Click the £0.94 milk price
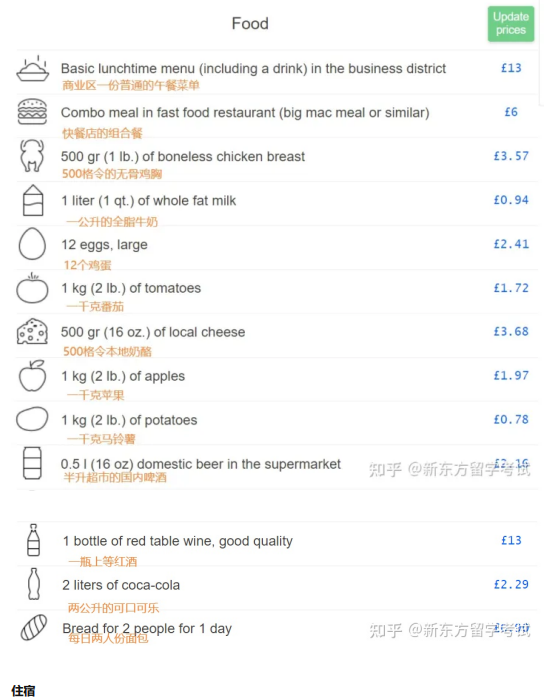This screenshot has width=559, height=700. point(511,200)
